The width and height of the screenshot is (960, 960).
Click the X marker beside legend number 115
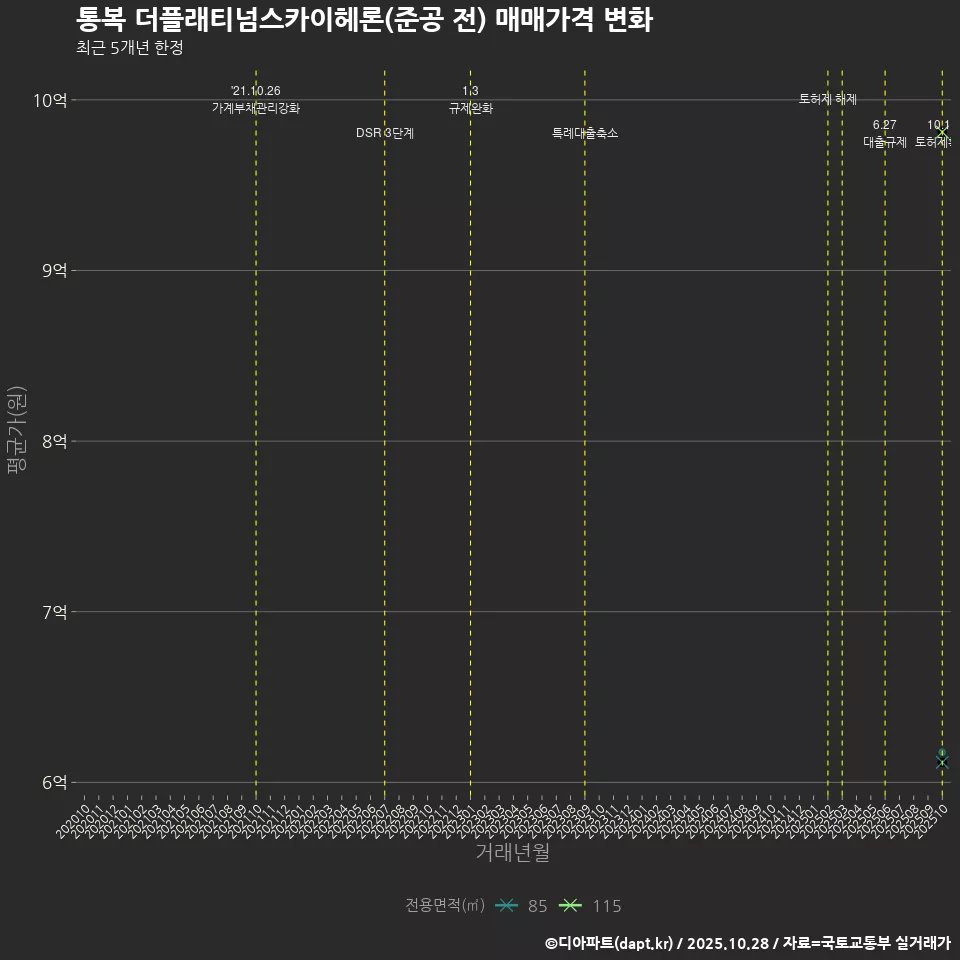(570, 905)
